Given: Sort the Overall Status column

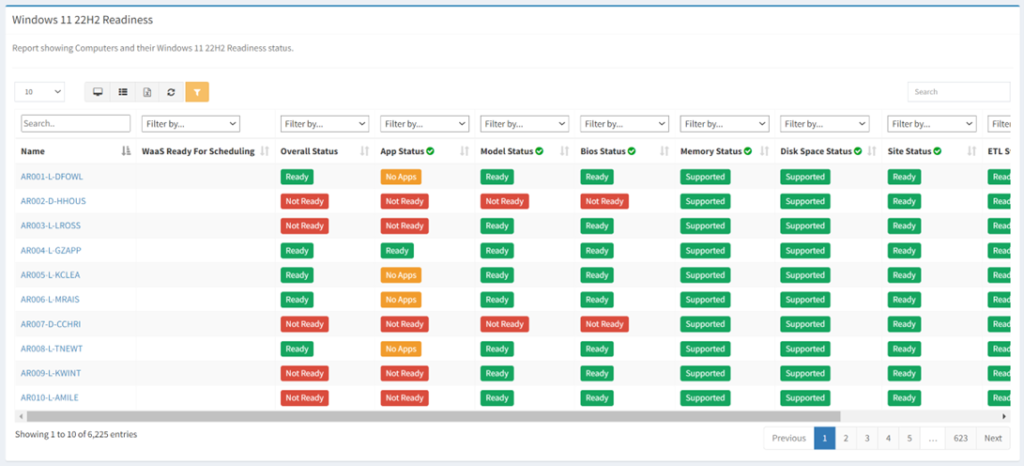Looking at the screenshot, I should point(365,151).
